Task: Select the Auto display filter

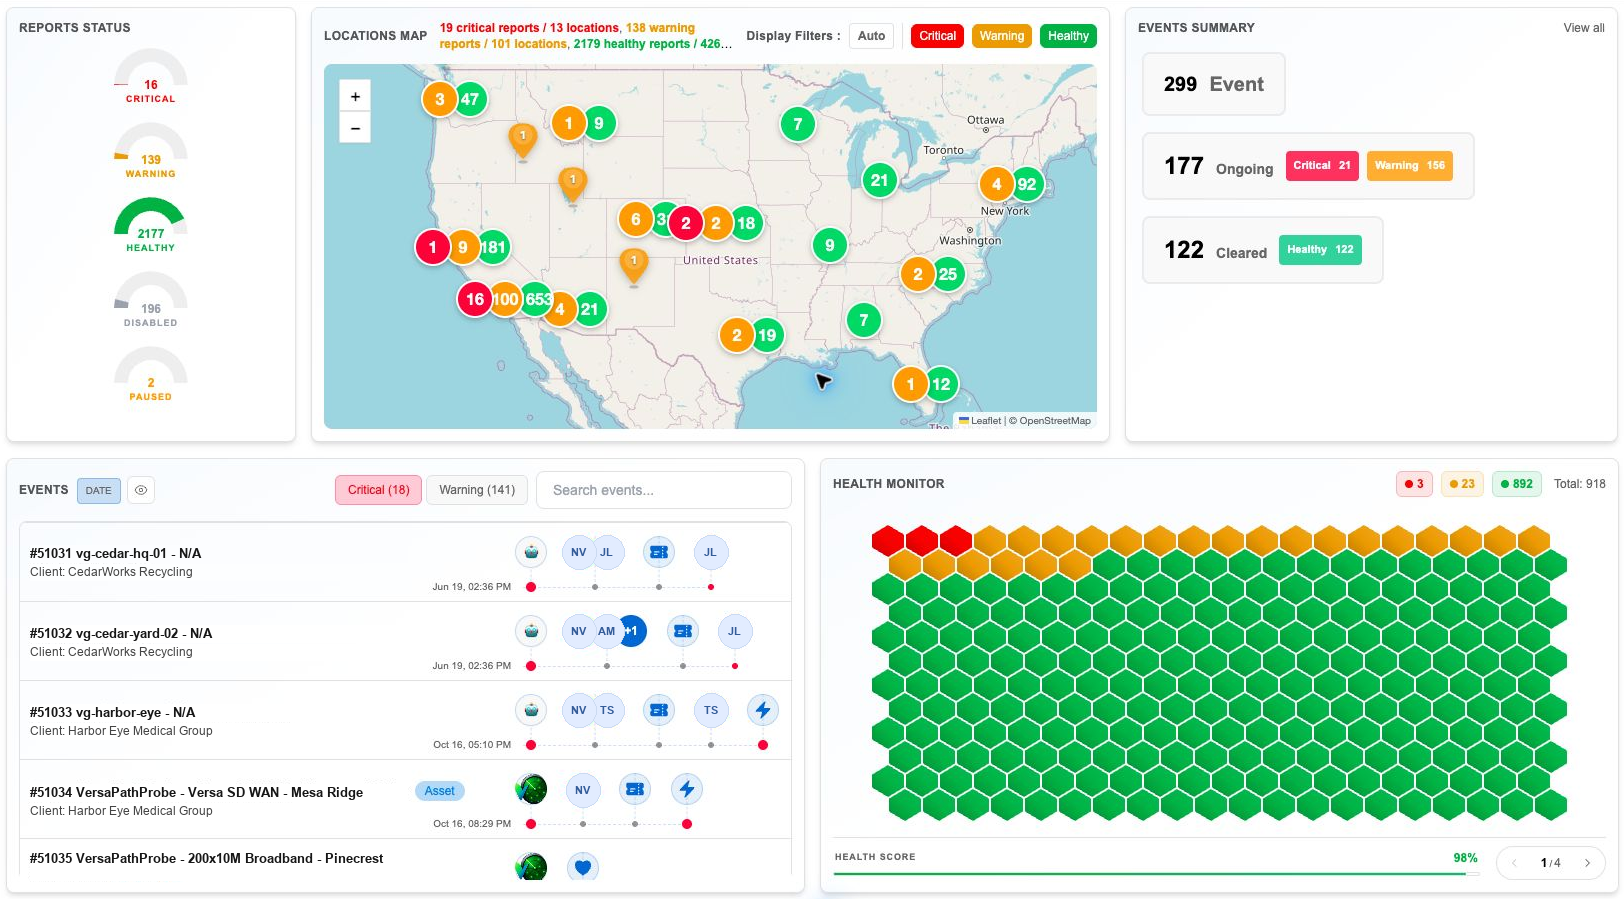Action: click(872, 36)
